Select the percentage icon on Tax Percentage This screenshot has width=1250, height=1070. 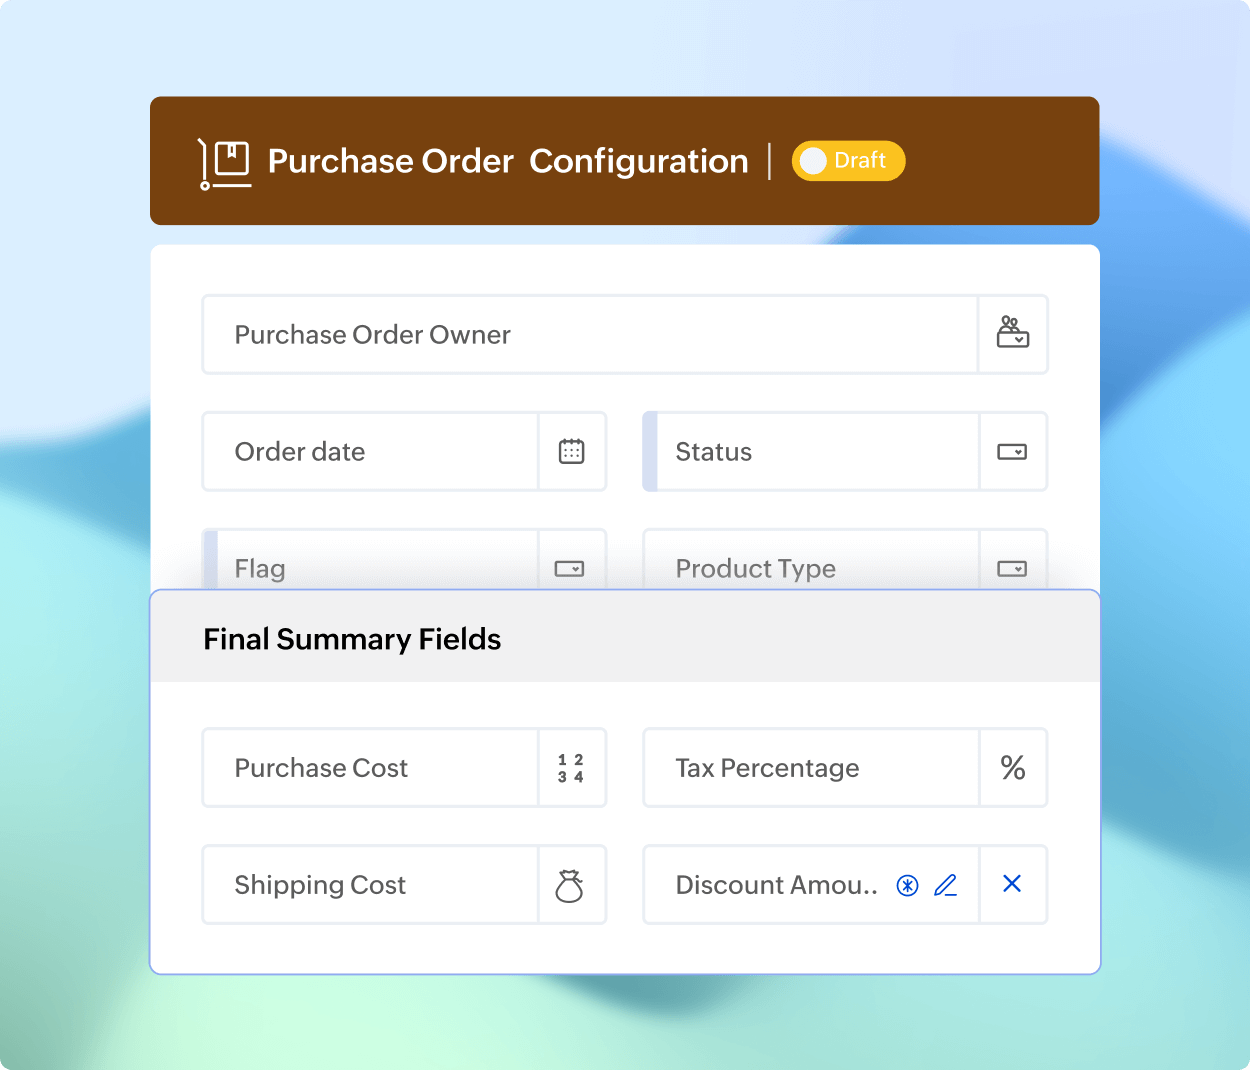(x=1012, y=767)
